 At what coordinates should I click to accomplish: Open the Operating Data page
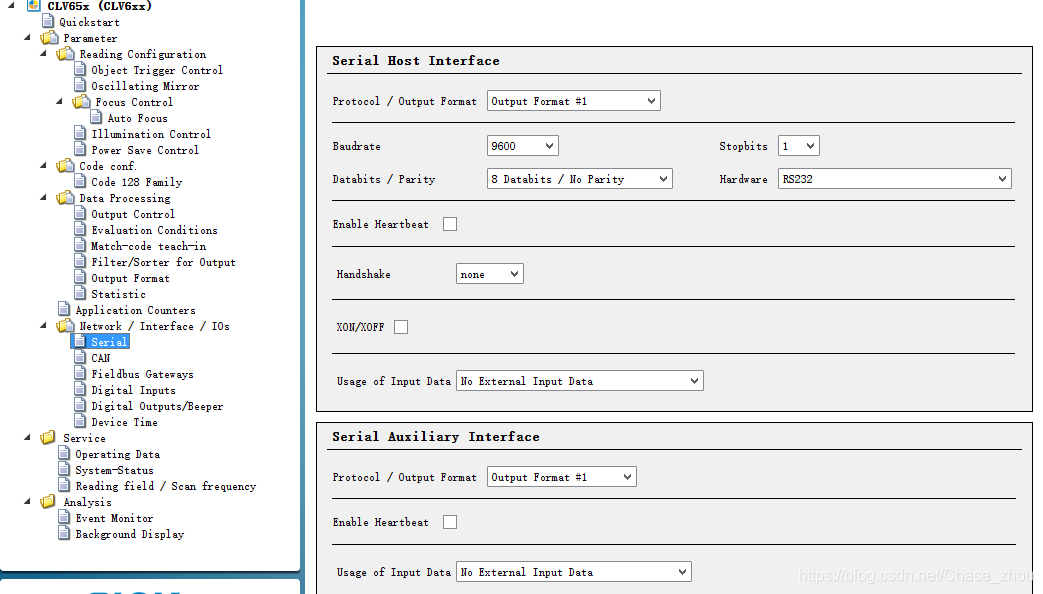pyautogui.click(x=117, y=454)
